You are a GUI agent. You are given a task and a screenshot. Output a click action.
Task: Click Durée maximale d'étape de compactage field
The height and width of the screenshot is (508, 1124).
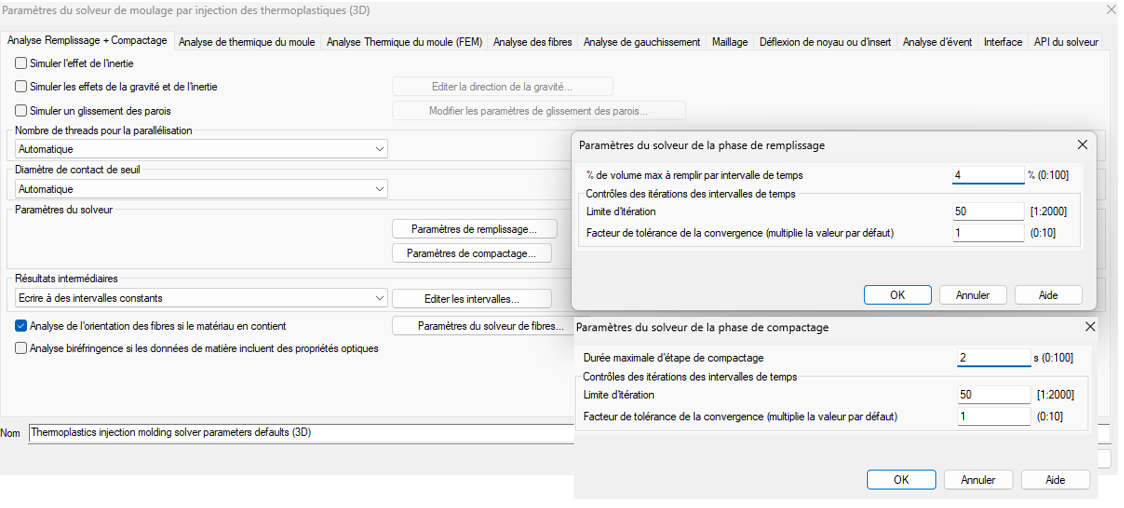[x=992, y=358]
